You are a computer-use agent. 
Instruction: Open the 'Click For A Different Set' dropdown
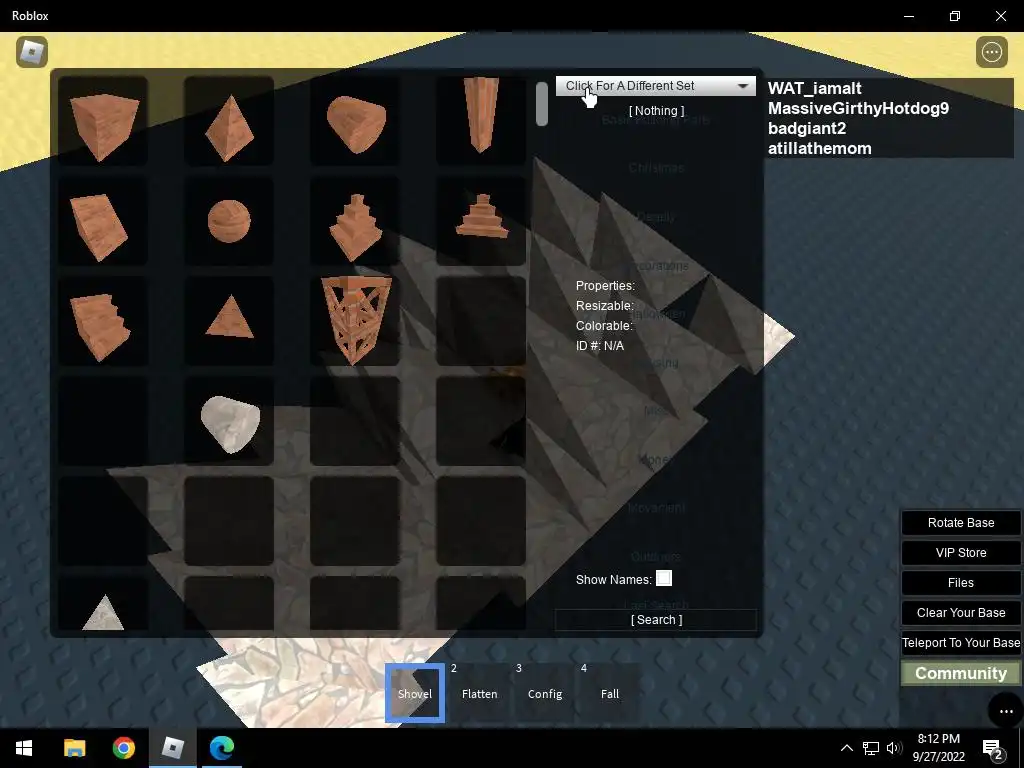tap(656, 86)
